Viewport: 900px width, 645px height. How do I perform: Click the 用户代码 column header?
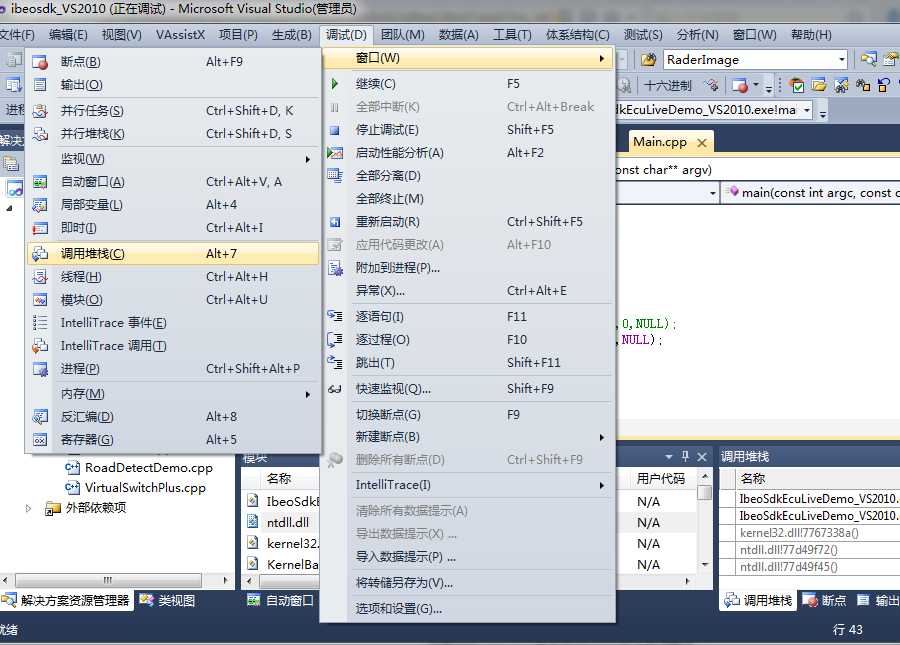(660, 479)
